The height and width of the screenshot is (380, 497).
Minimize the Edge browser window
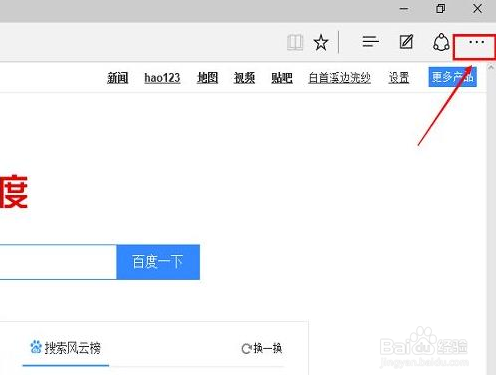tap(404, 9)
